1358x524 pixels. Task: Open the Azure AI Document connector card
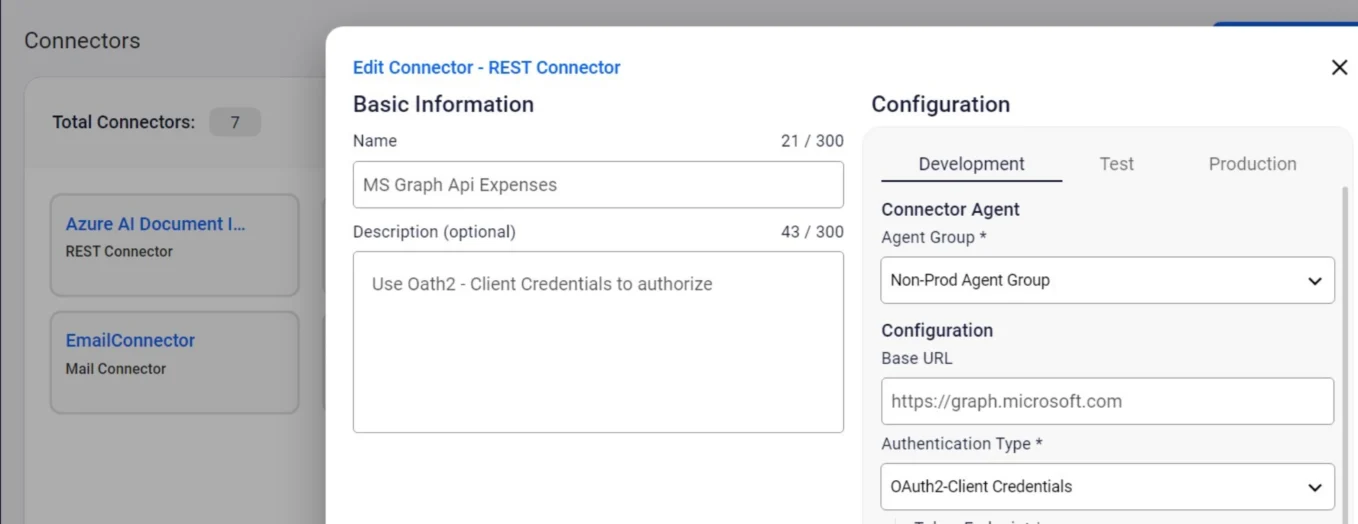(x=174, y=245)
